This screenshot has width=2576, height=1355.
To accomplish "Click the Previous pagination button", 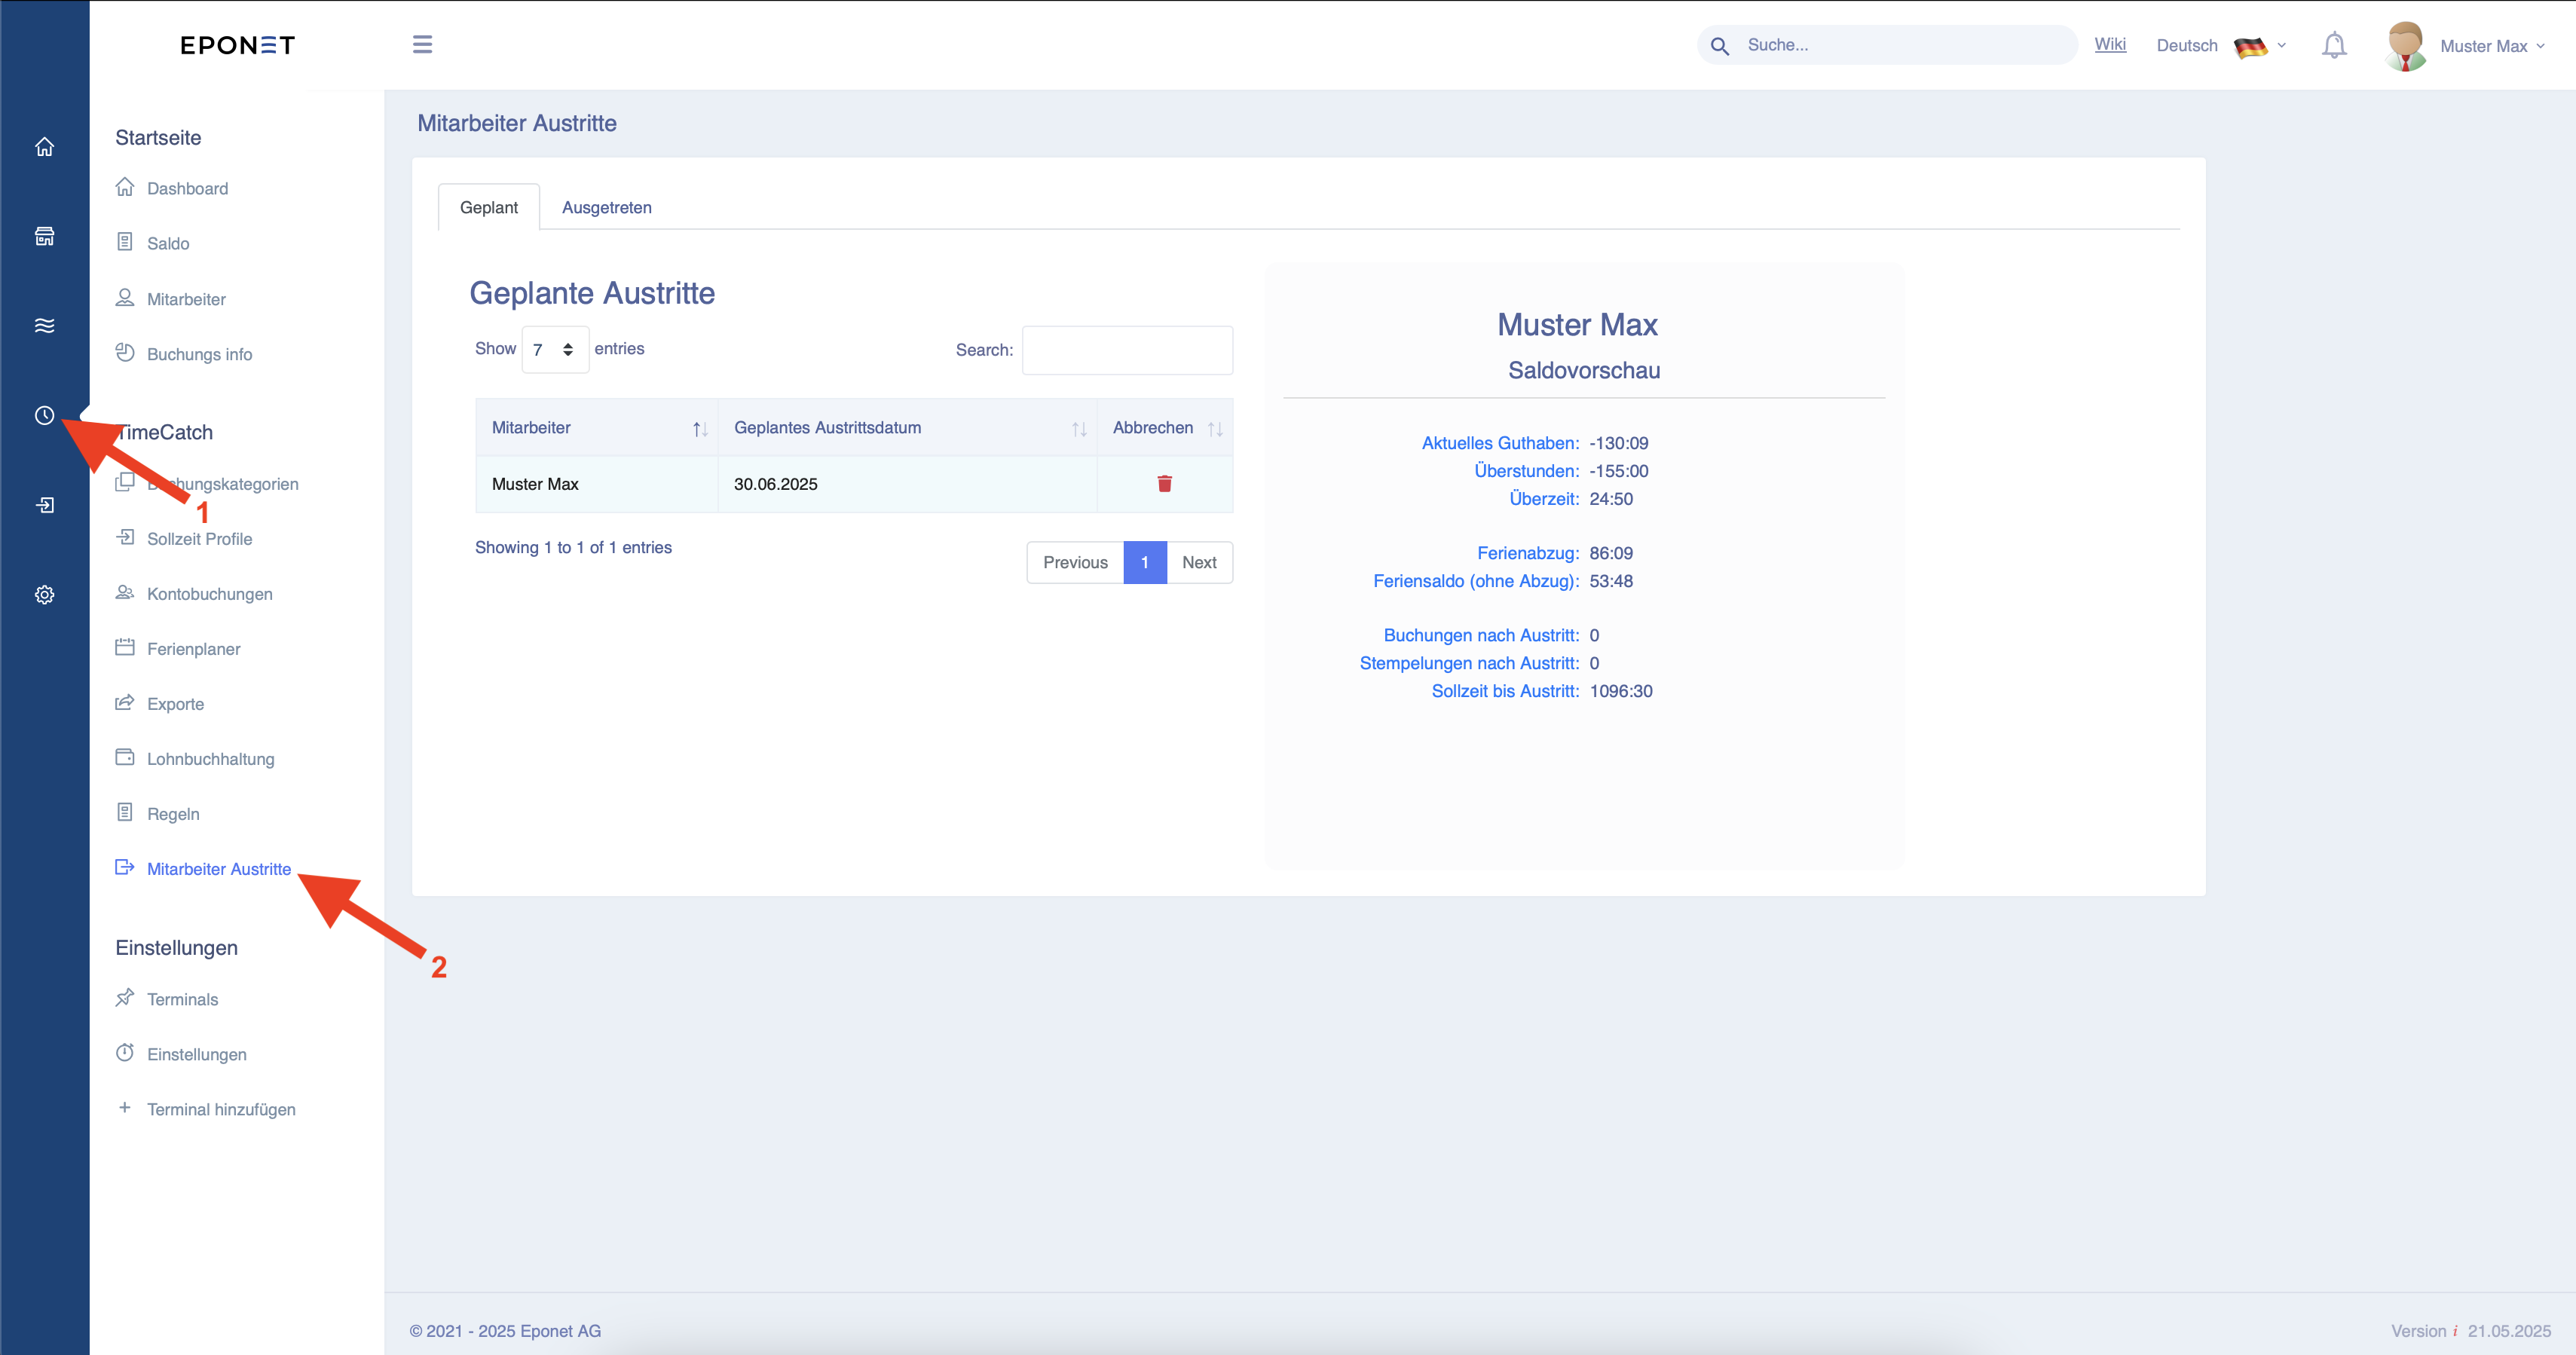I will pyautogui.click(x=1075, y=562).
